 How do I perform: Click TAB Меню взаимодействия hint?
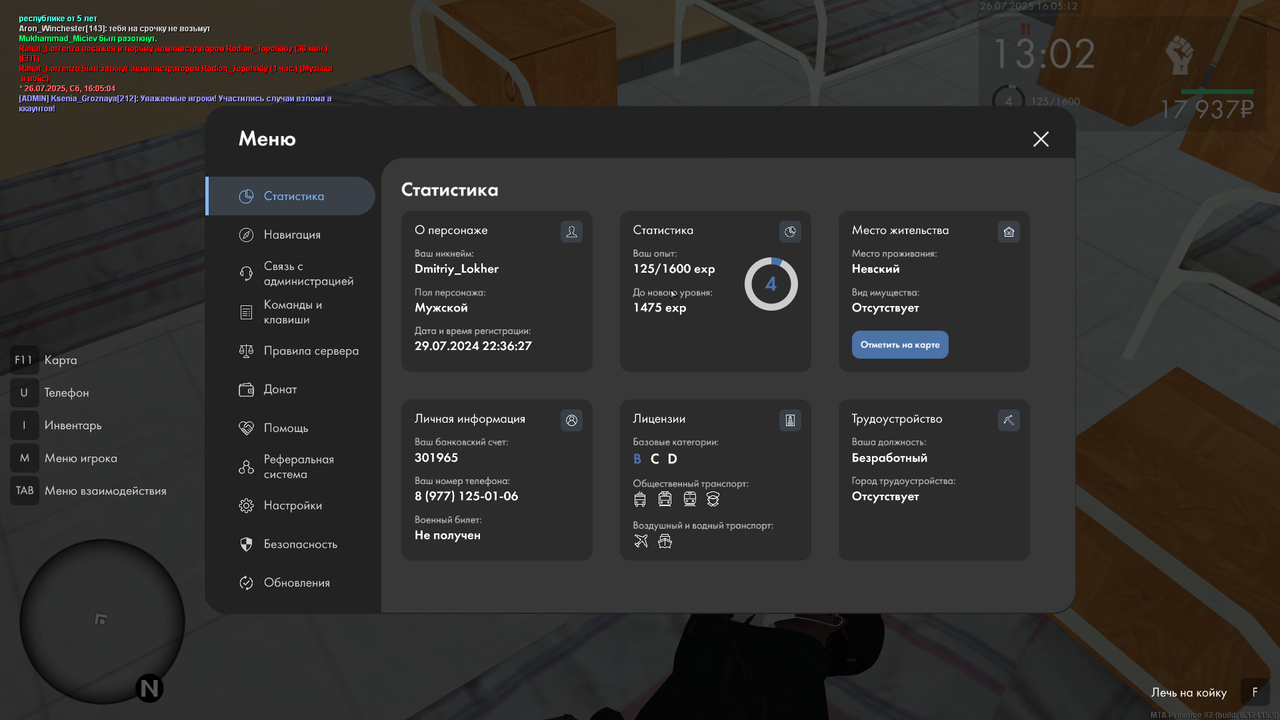coord(88,491)
